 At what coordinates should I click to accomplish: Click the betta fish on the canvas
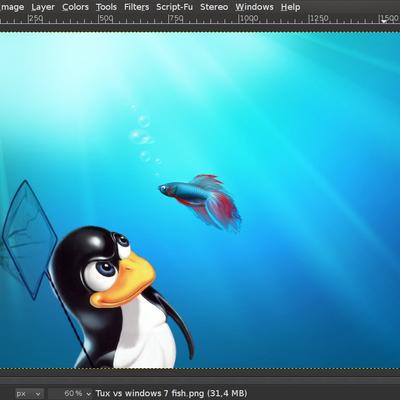(200, 202)
